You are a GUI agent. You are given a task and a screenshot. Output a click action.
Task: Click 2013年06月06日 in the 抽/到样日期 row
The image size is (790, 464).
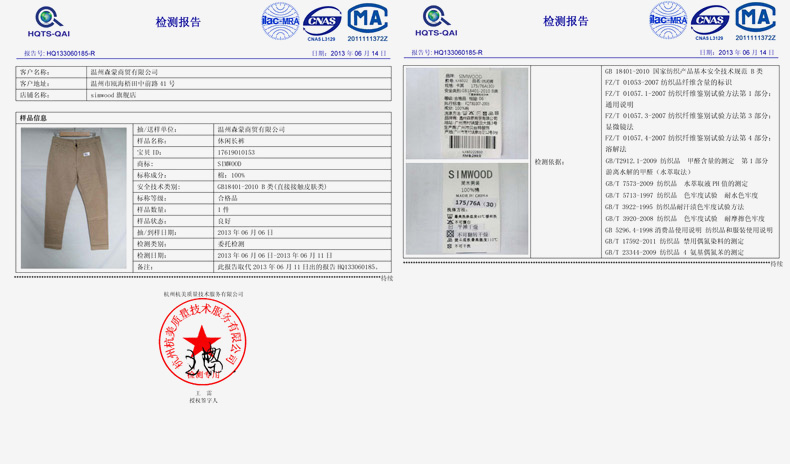coord(245,233)
